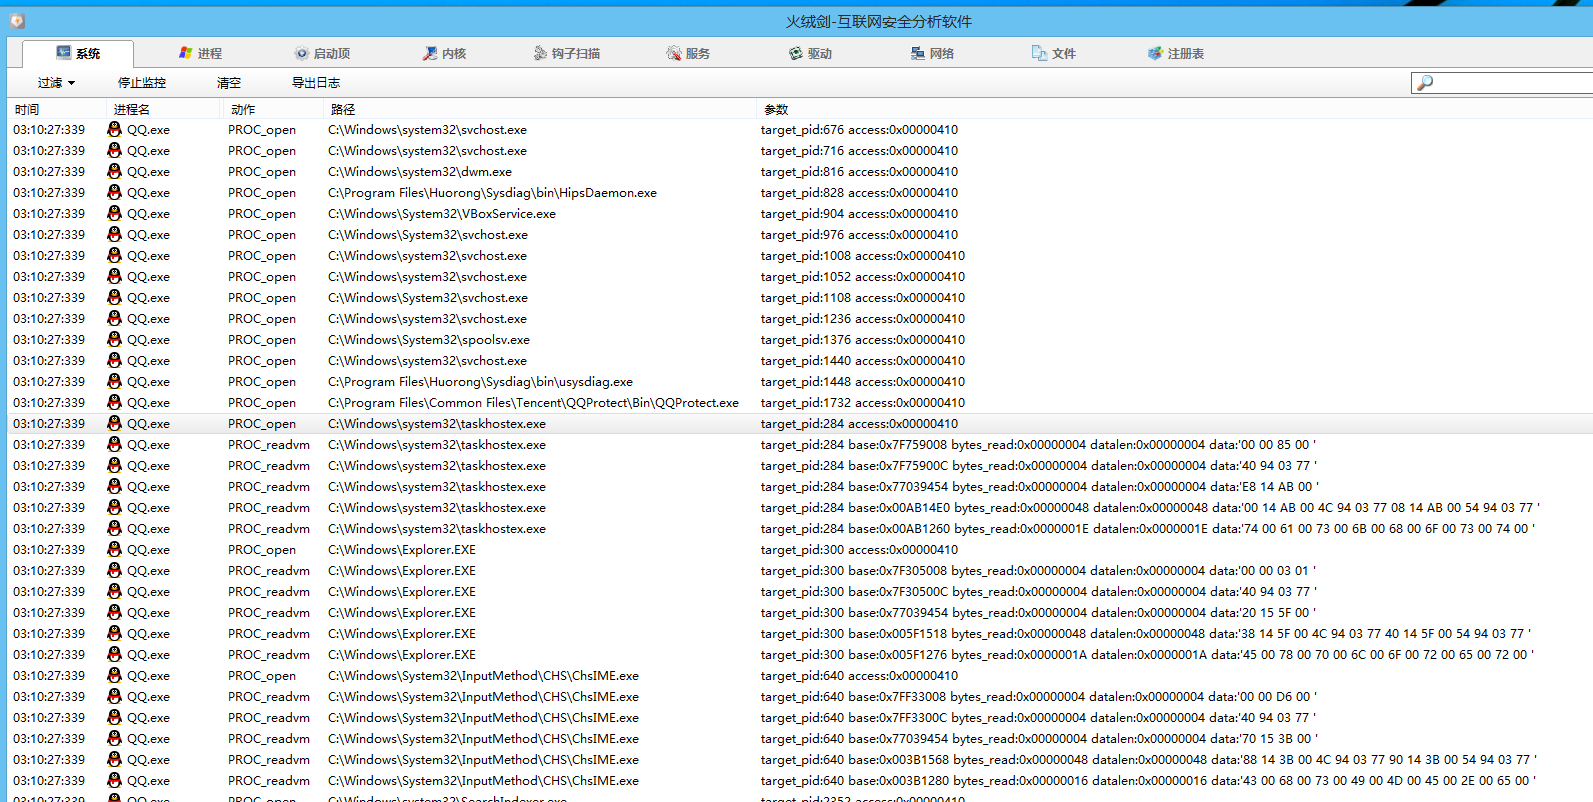Viewport: 1593px width, 802px height.
Task: Select PROC_open row for Explorer.EXE
Action: [800, 550]
